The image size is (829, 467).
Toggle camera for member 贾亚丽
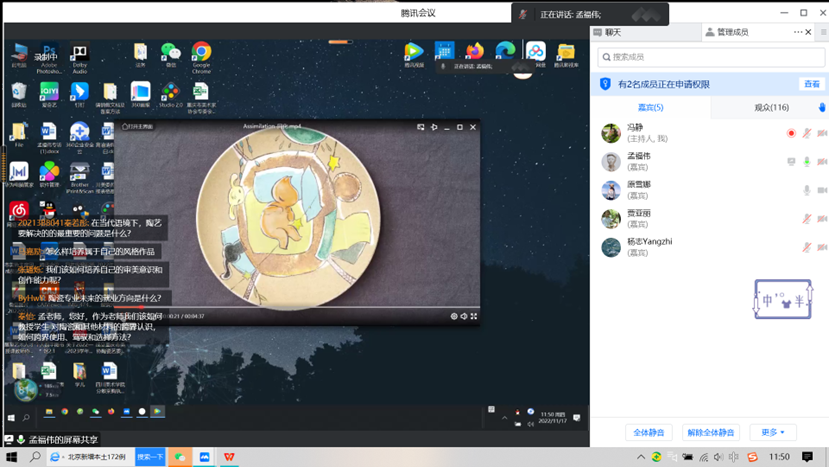822,218
